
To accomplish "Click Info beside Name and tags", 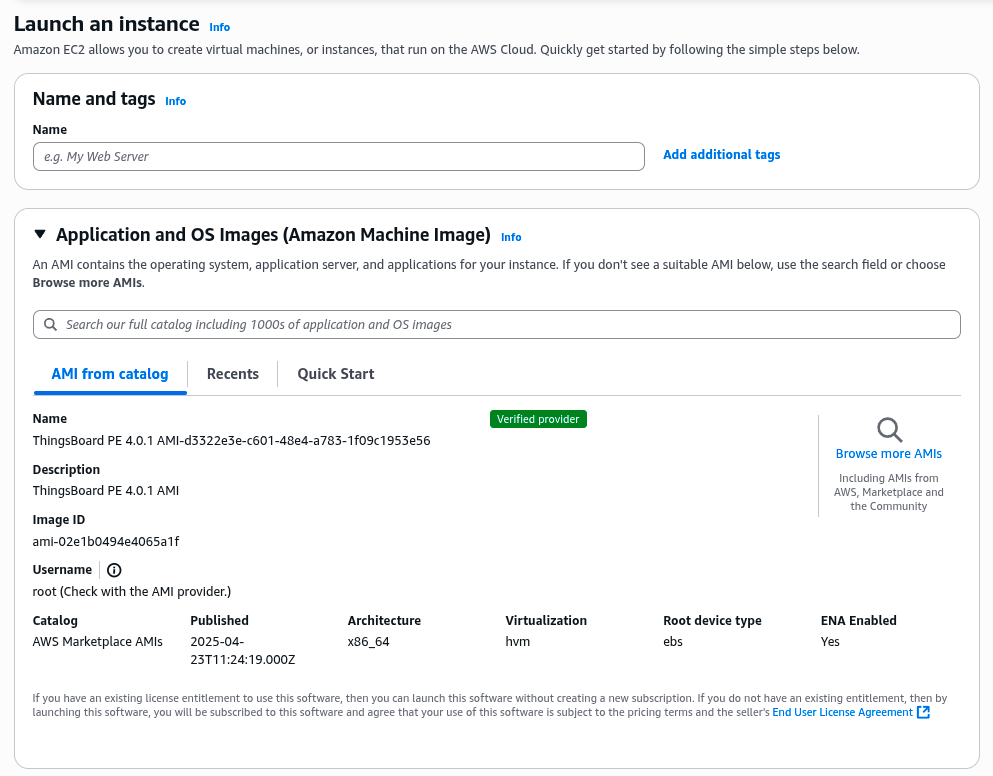I will coord(175,101).
